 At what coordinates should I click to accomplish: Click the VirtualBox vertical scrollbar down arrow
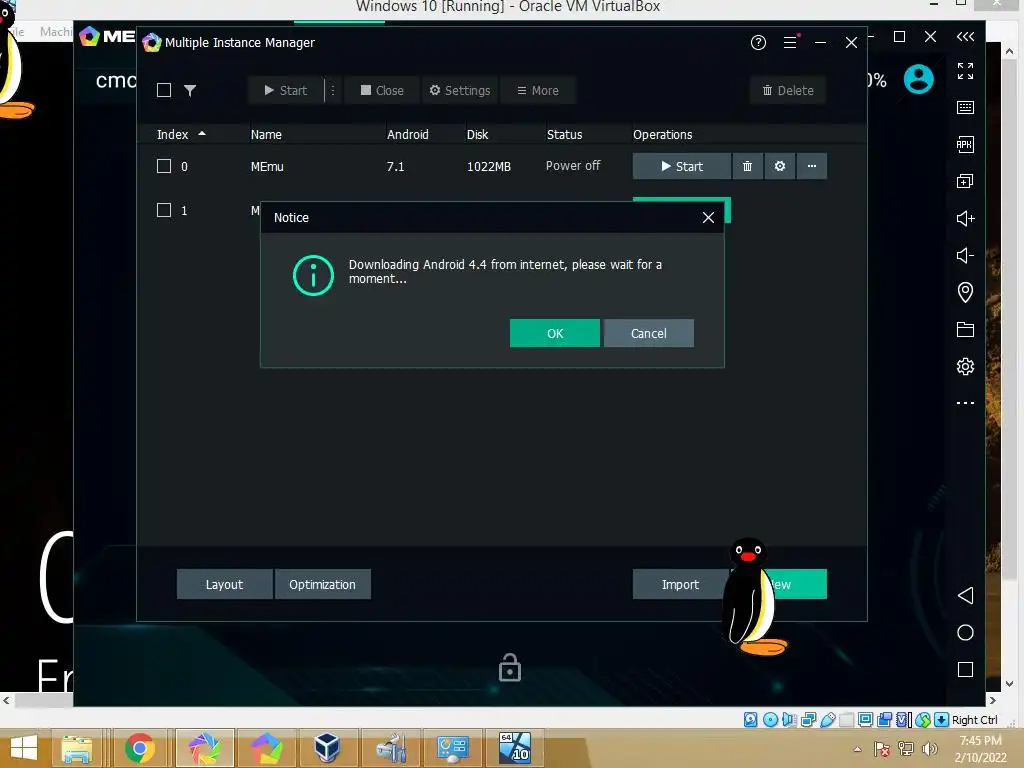point(1009,684)
